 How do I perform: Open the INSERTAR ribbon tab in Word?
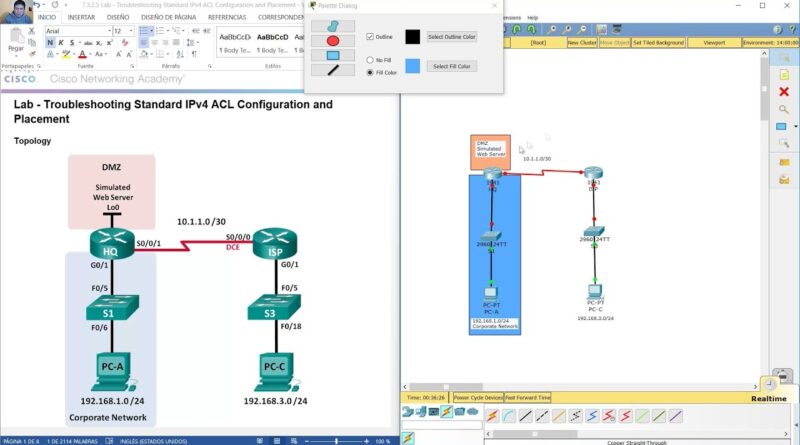click(x=81, y=17)
